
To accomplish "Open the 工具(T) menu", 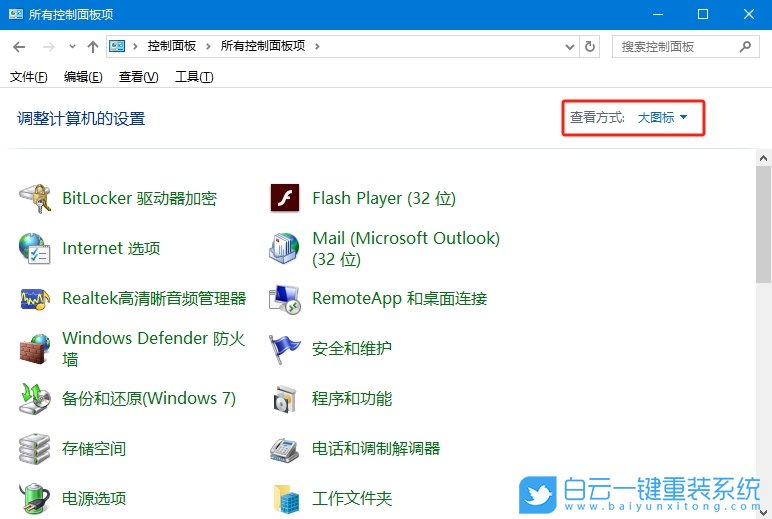I will 194,77.
